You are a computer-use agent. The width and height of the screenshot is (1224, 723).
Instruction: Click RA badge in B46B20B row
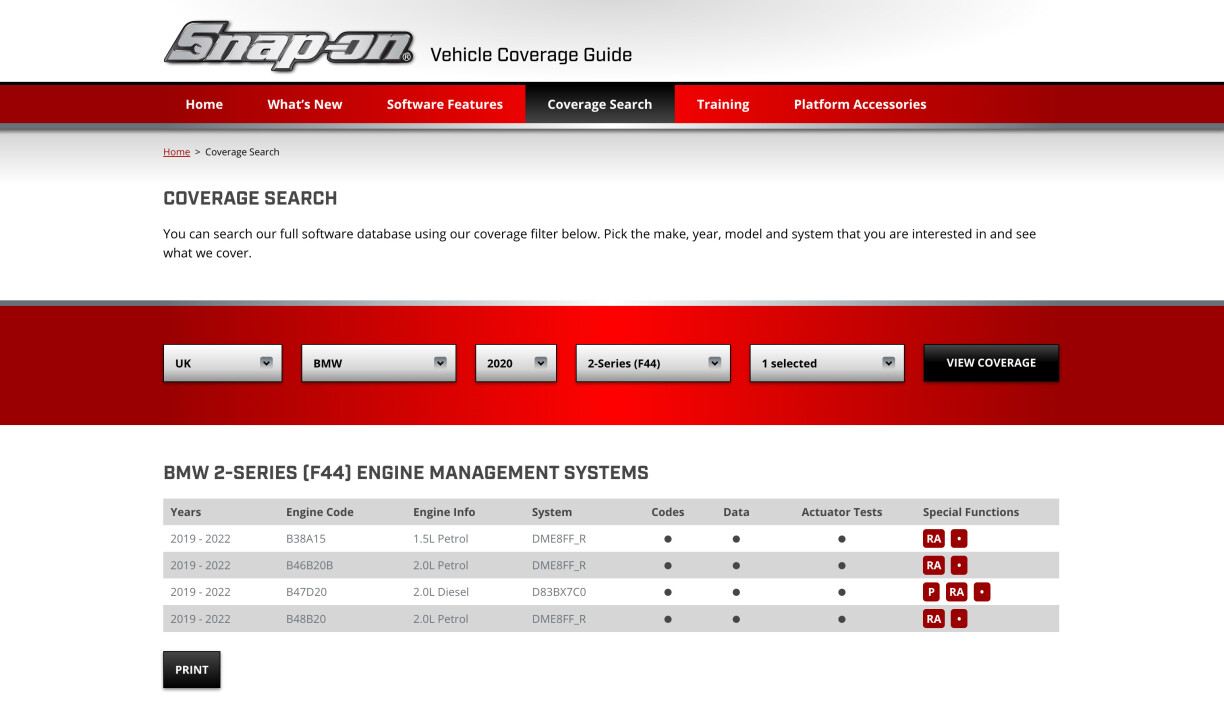934,565
